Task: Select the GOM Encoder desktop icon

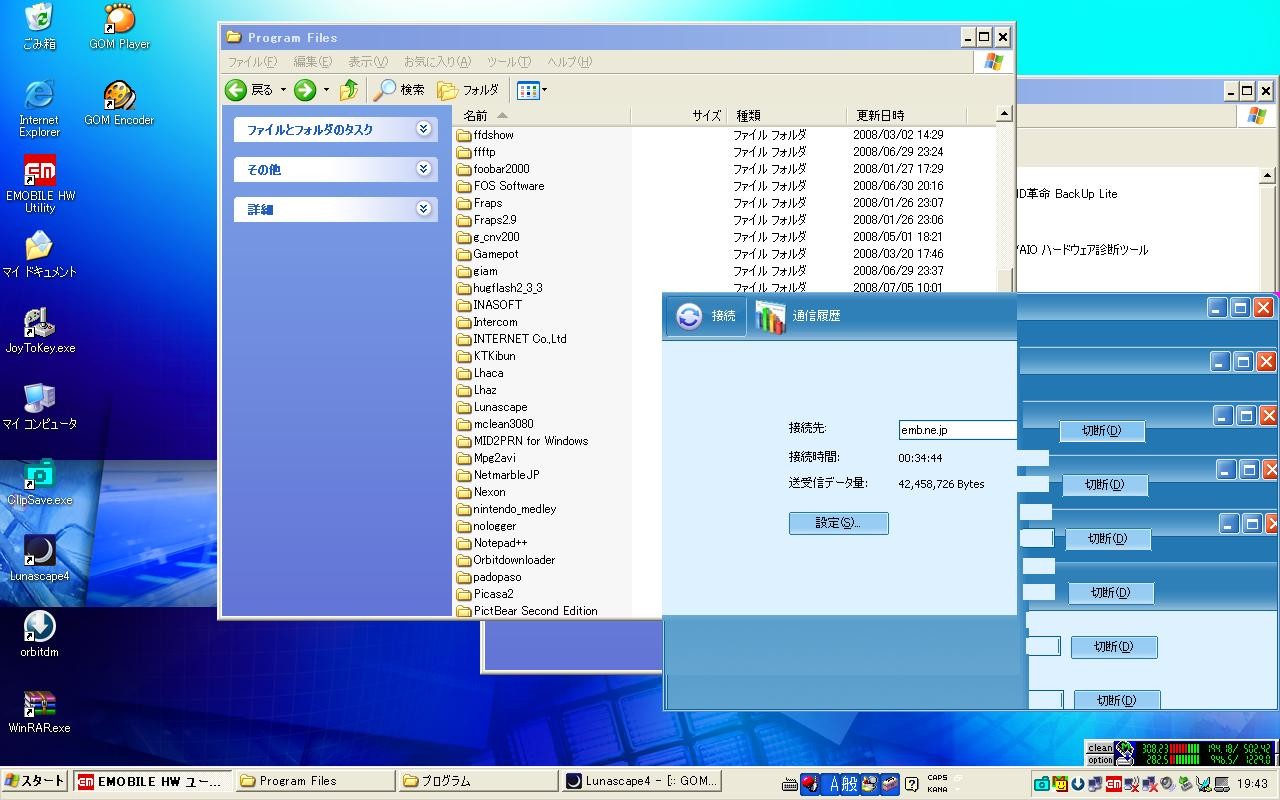Action: tap(119, 103)
